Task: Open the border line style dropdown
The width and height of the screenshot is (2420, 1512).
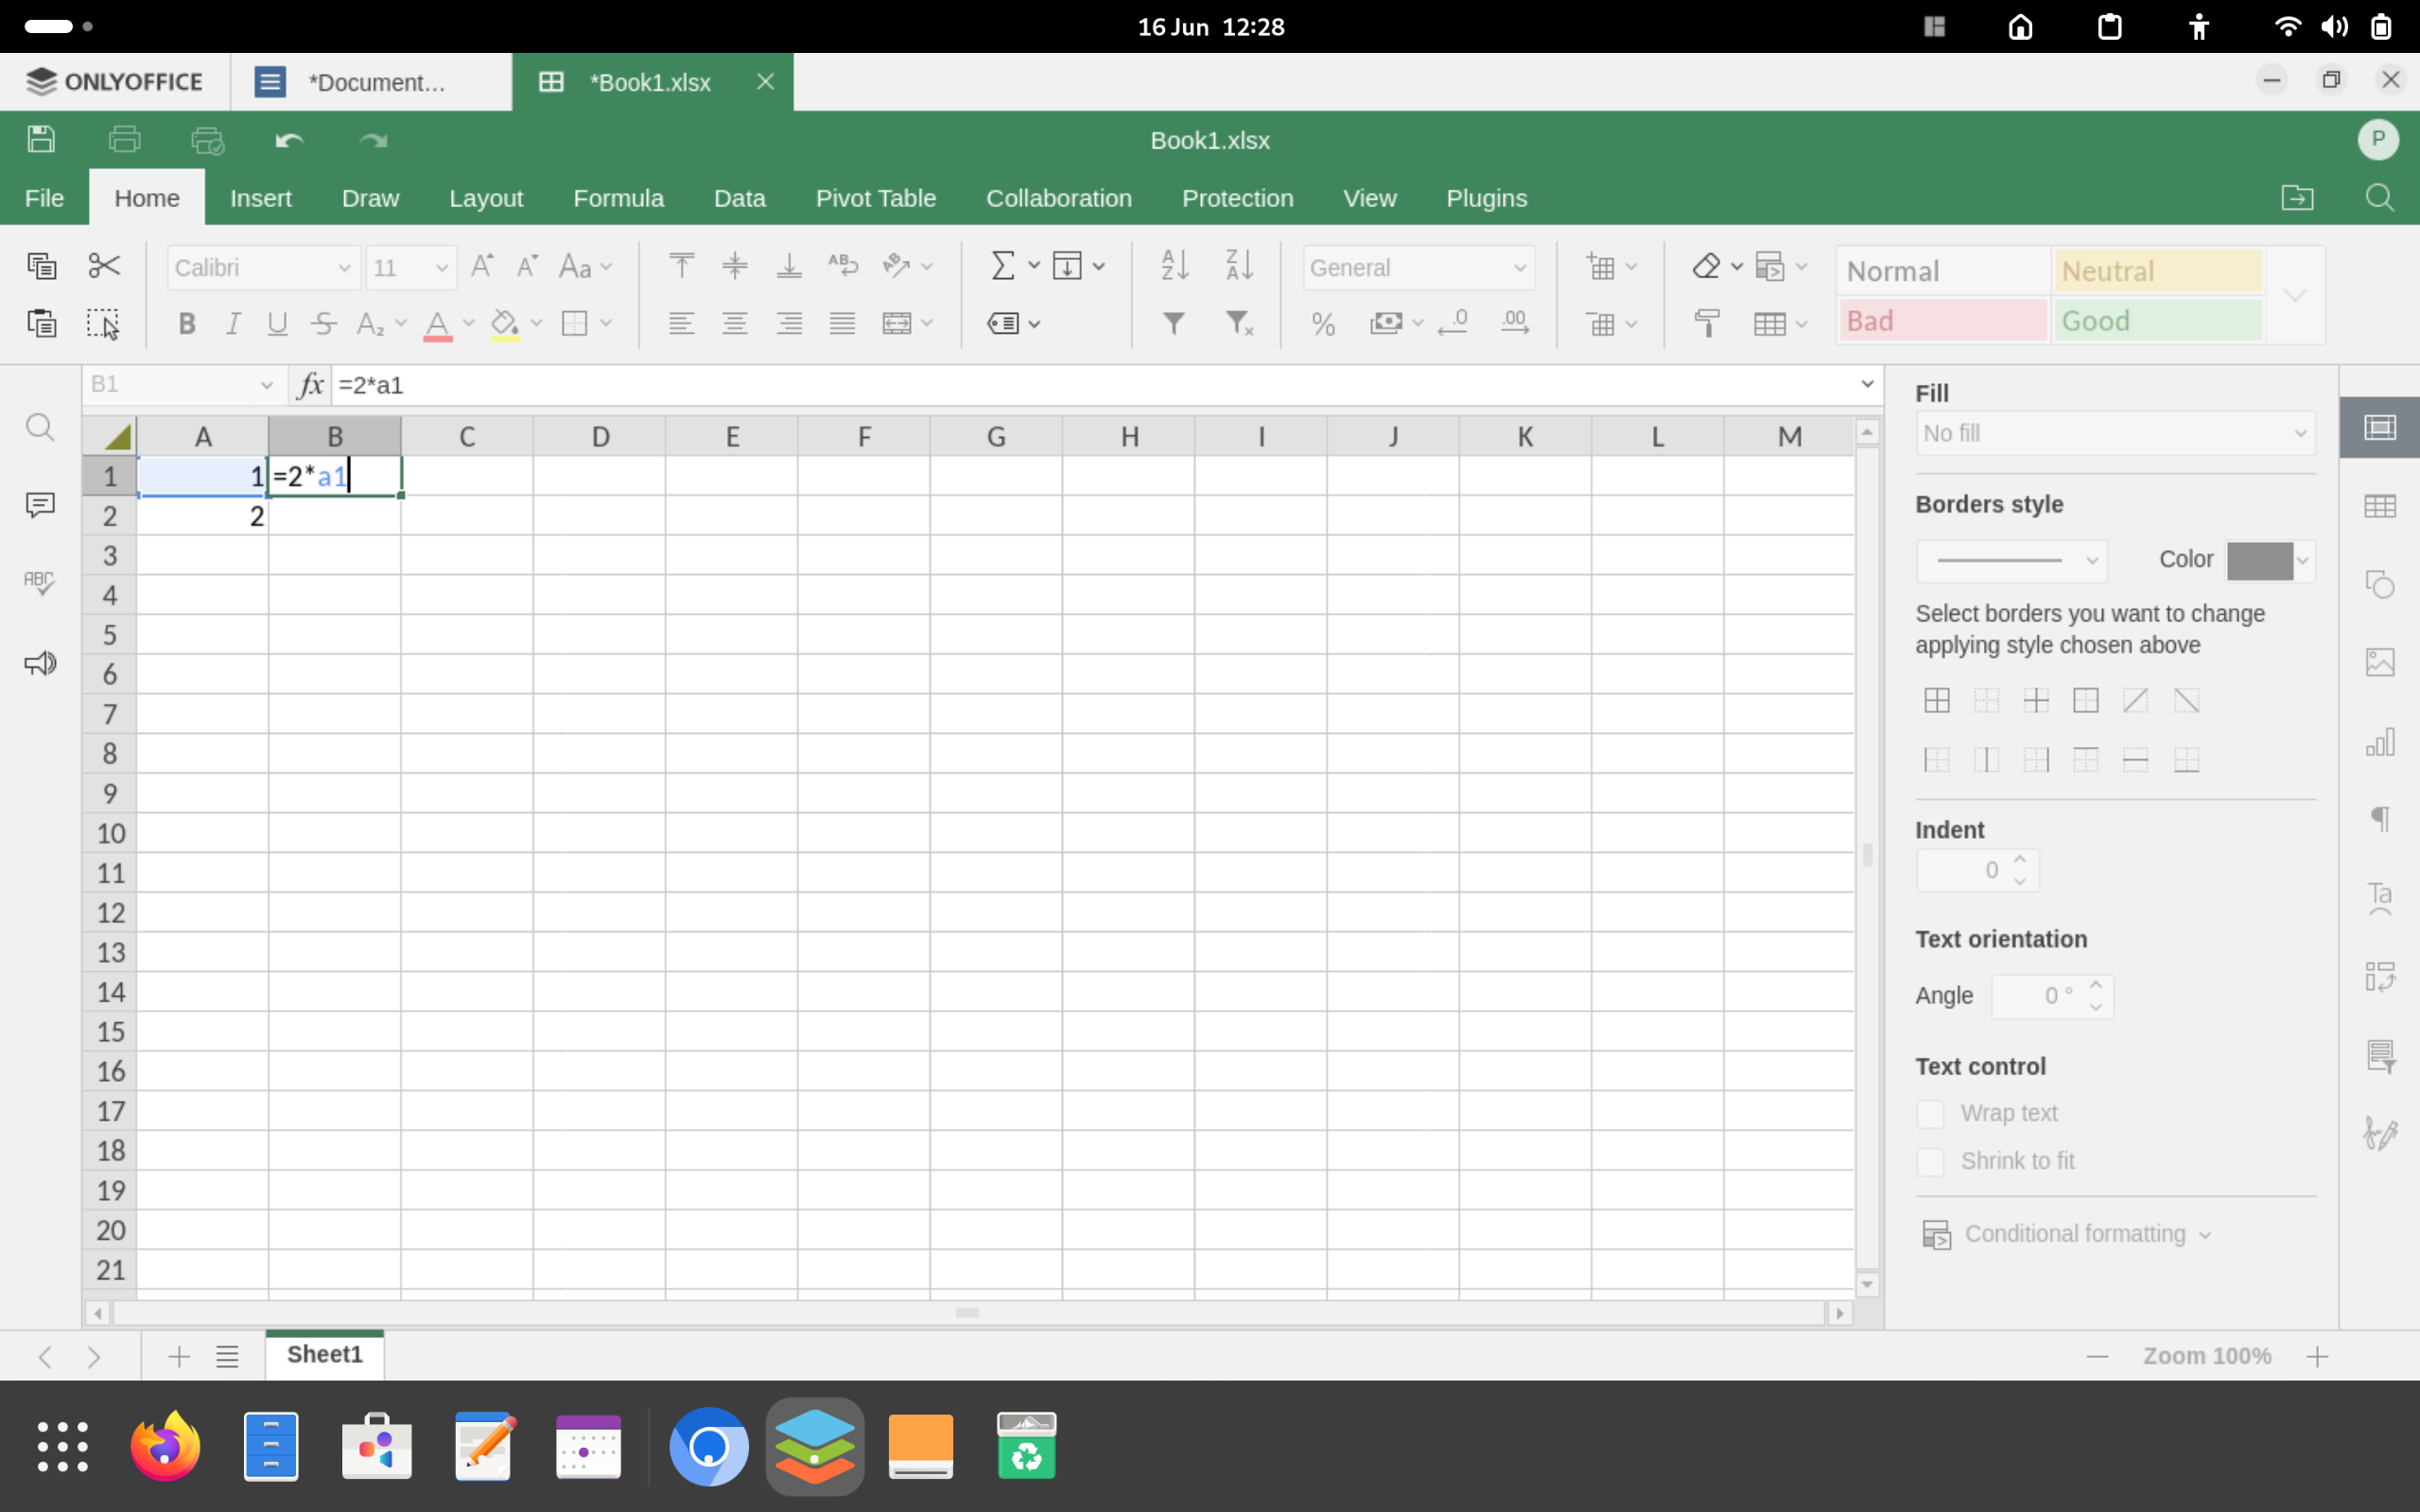Action: coord(2012,560)
